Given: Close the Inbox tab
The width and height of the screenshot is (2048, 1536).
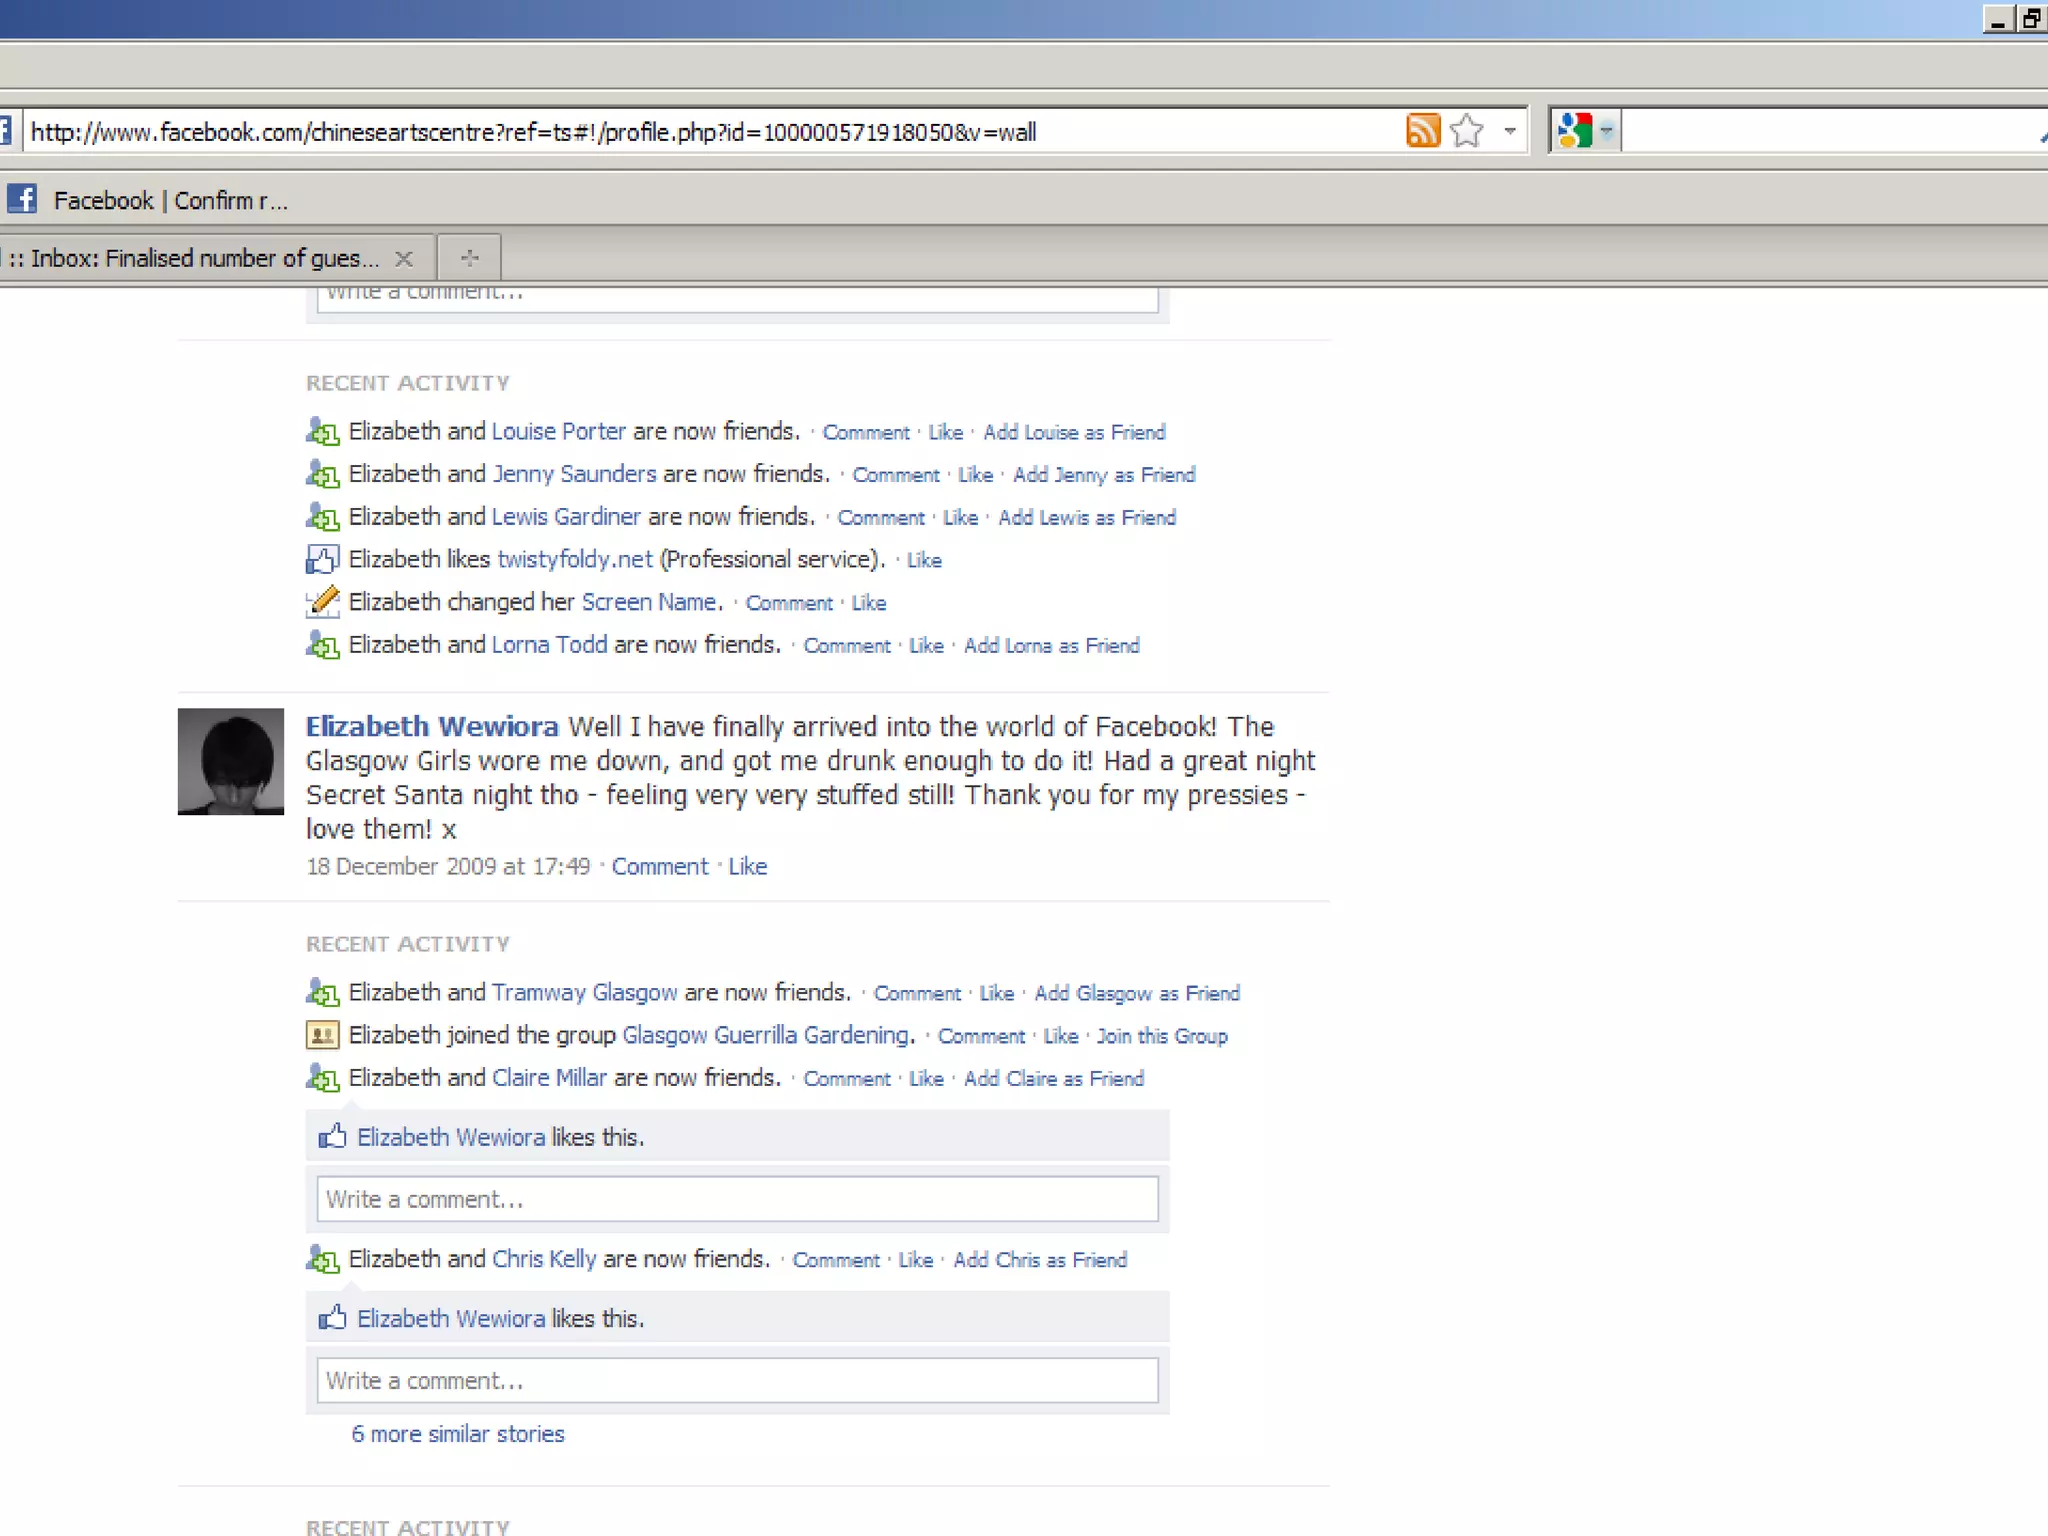Looking at the screenshot, I should (x=404, y=259).
